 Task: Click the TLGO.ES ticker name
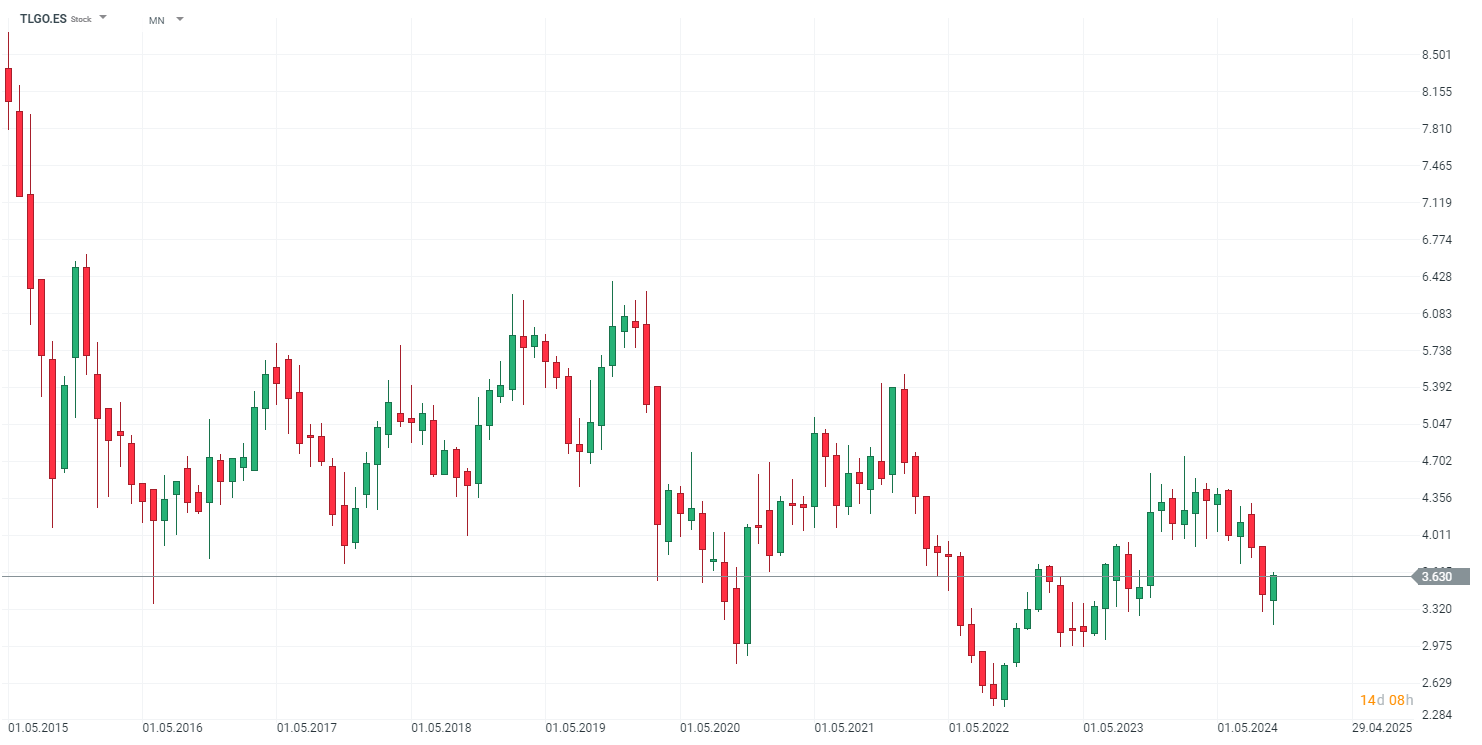click(x=43, y=19)
